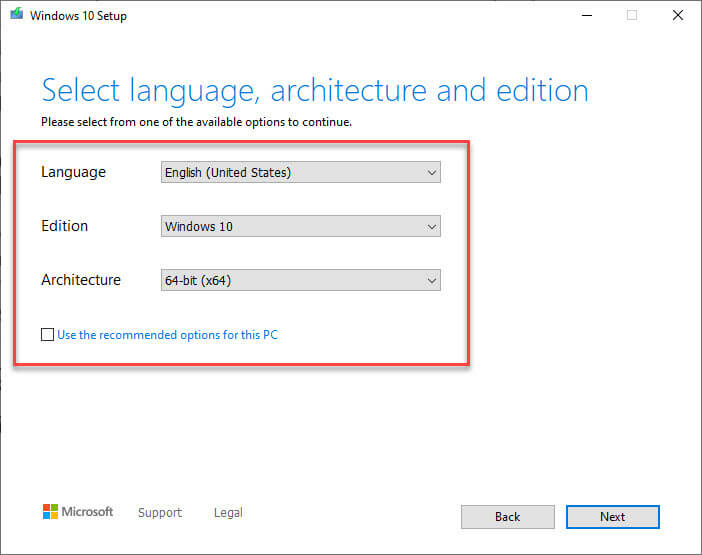Click the 'Windows 10 Setup' window title text
The height and width of the screenshot is (555, 702).
click(x=78, y=16)
